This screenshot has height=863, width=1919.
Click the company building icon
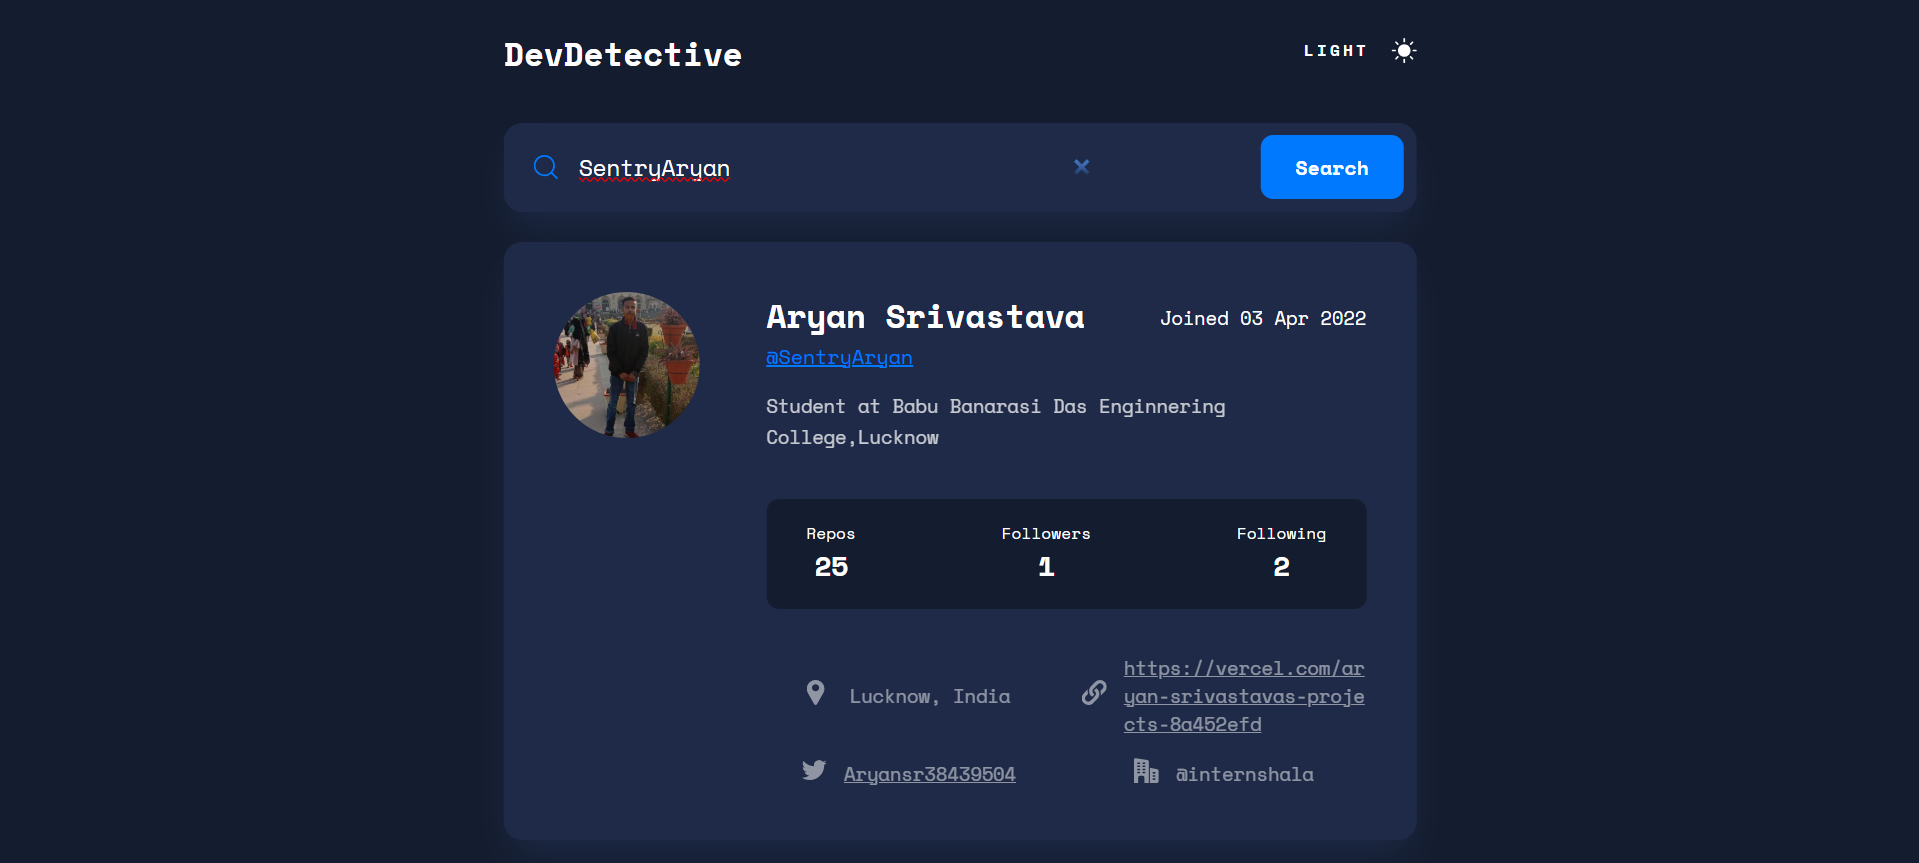[1145, 771]
